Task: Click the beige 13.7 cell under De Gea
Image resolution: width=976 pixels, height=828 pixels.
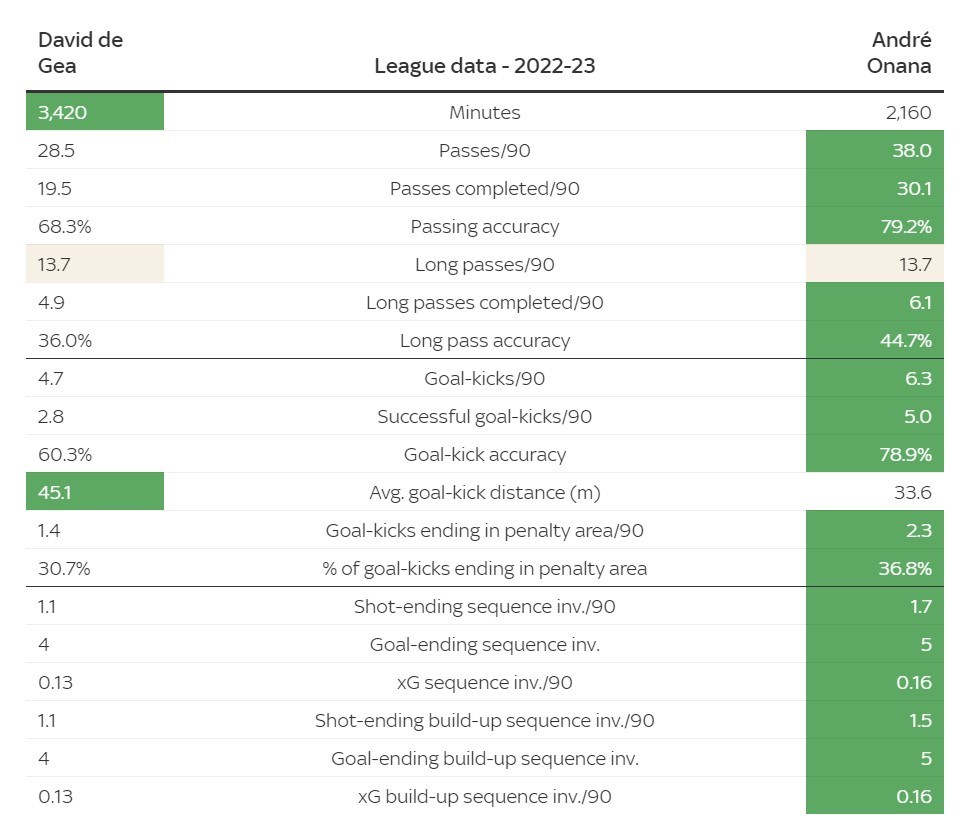Action: pos(95,265)
